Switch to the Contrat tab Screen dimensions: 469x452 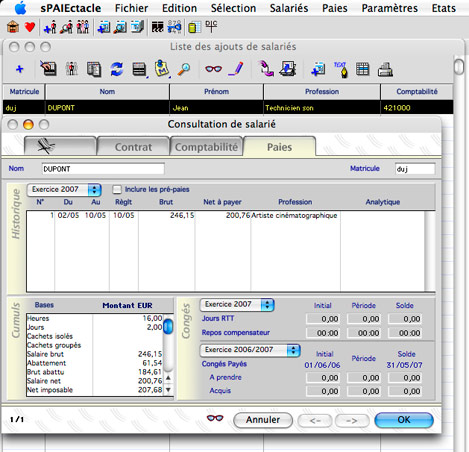click(133, 147)
